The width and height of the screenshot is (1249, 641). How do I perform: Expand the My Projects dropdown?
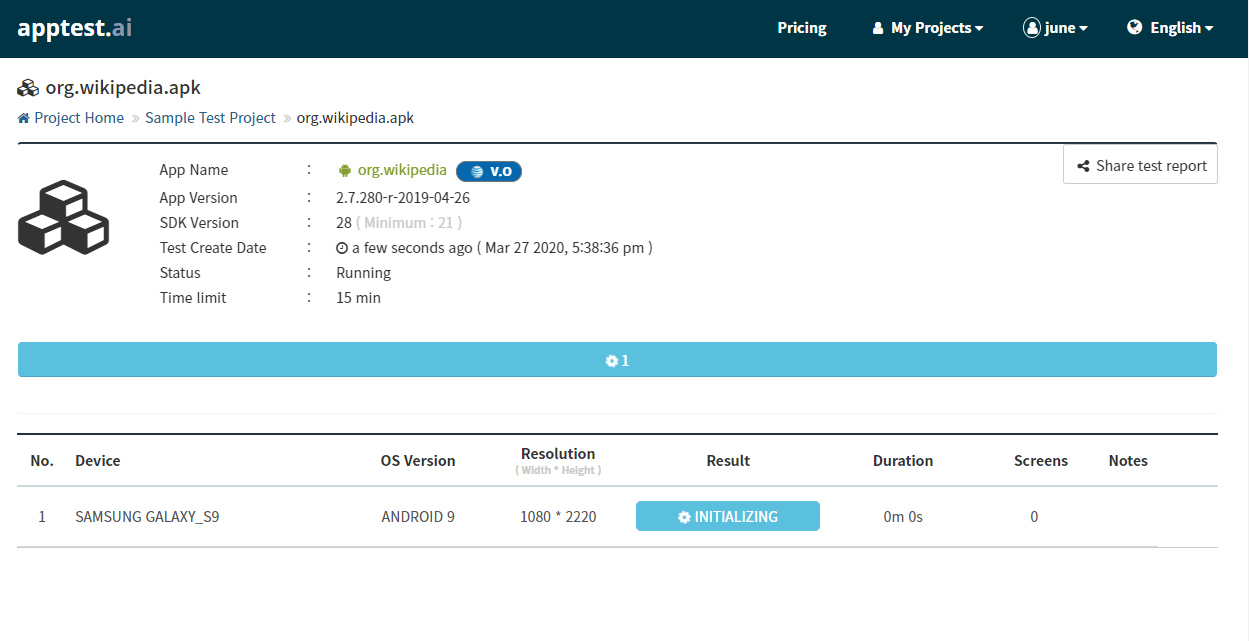pyautogui.click(x=928, y=28)
